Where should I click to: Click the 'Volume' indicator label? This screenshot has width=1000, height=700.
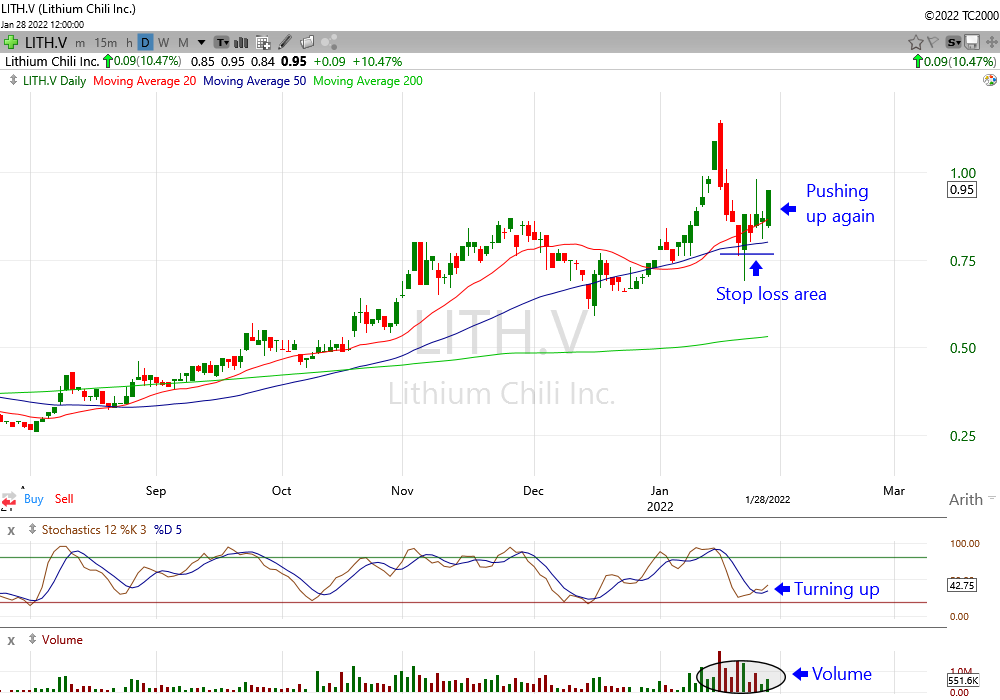[x=62, y=639]
